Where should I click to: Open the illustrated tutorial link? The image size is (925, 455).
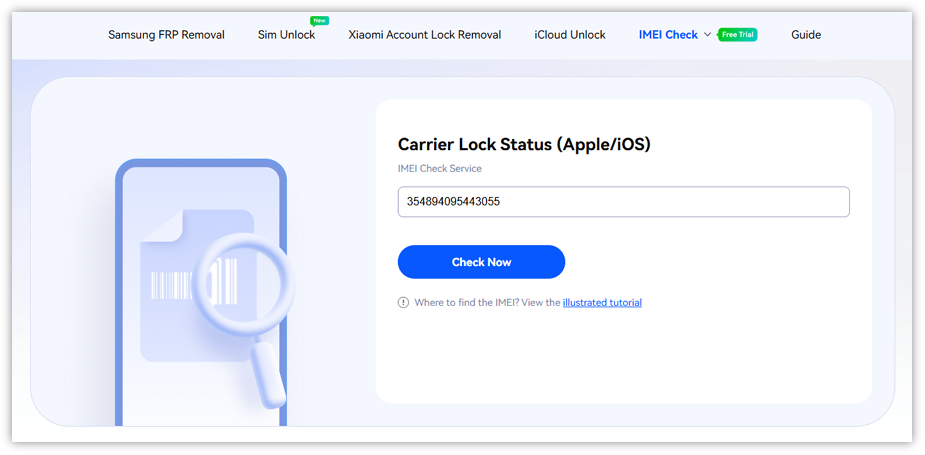(x=602, y=303)
